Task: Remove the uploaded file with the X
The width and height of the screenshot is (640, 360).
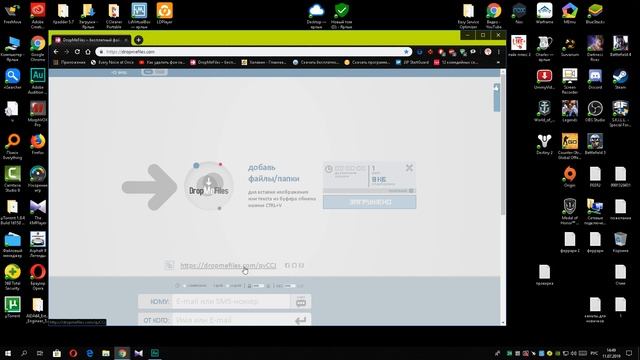Action: coord(409,167)
